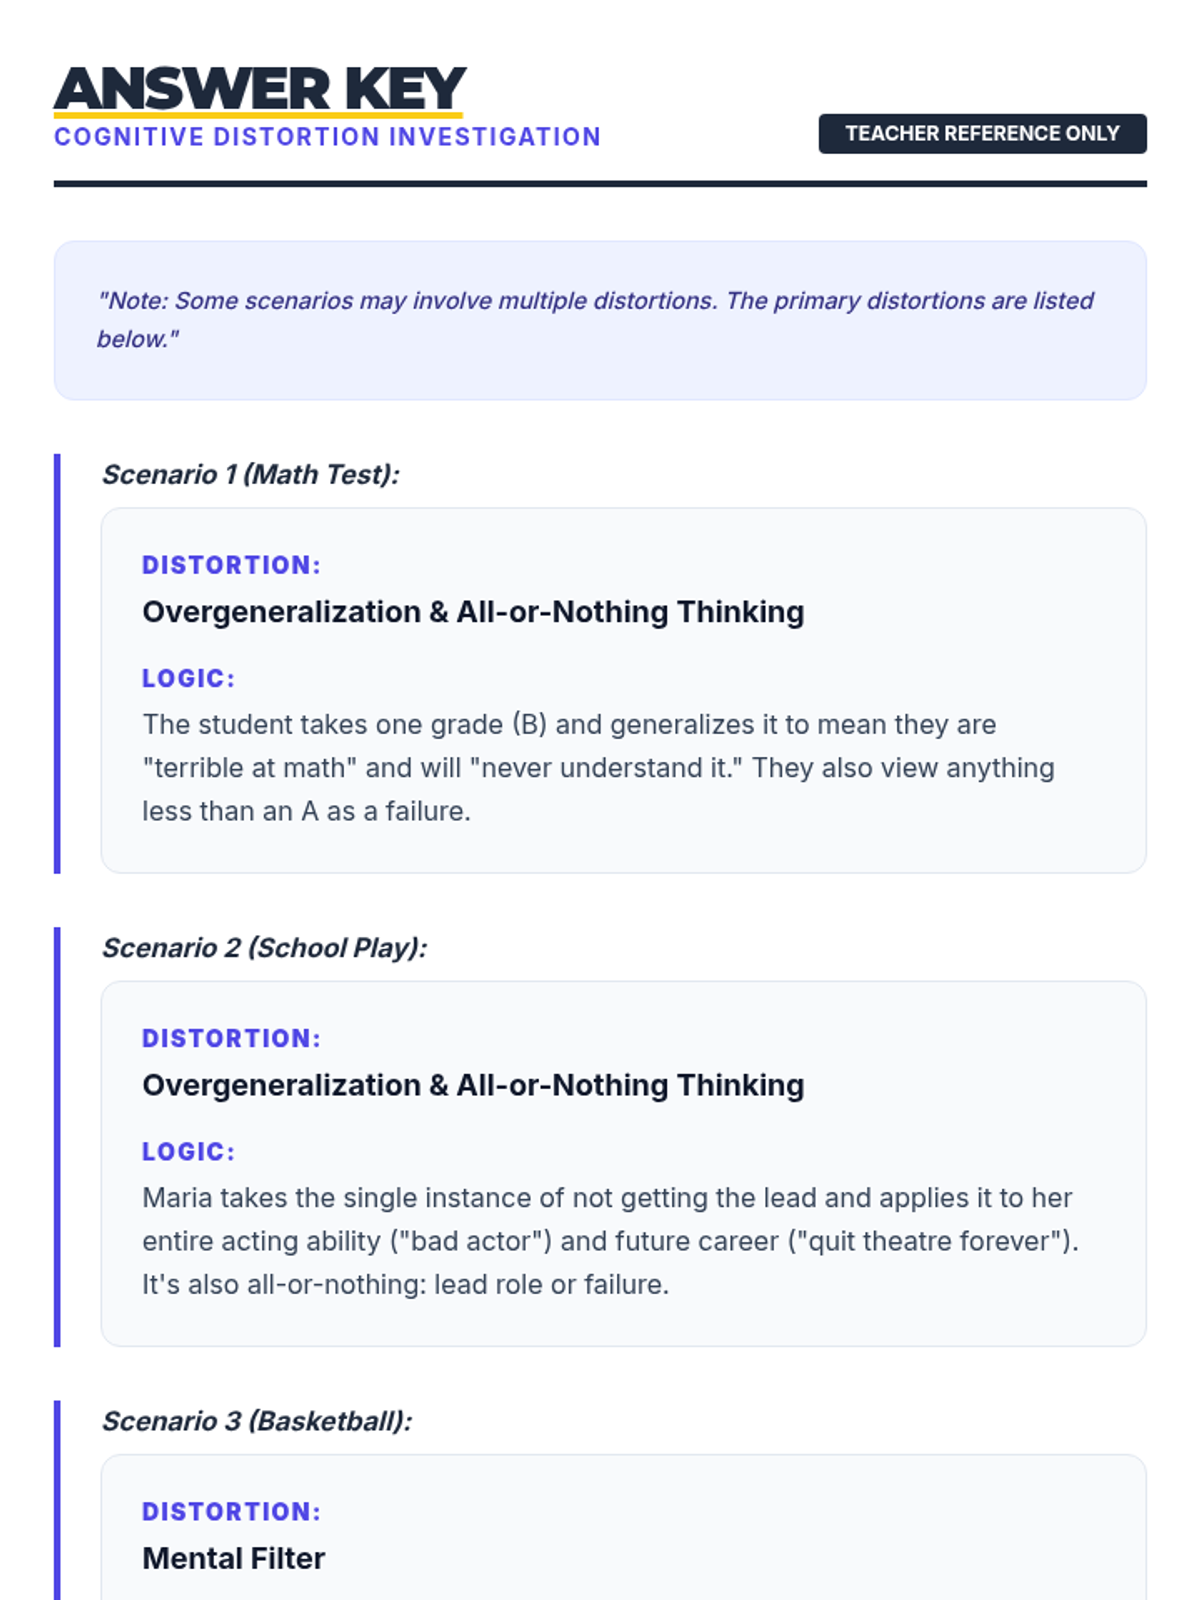
Task: Click the dark divider line below the header
Action: (600, 184)
